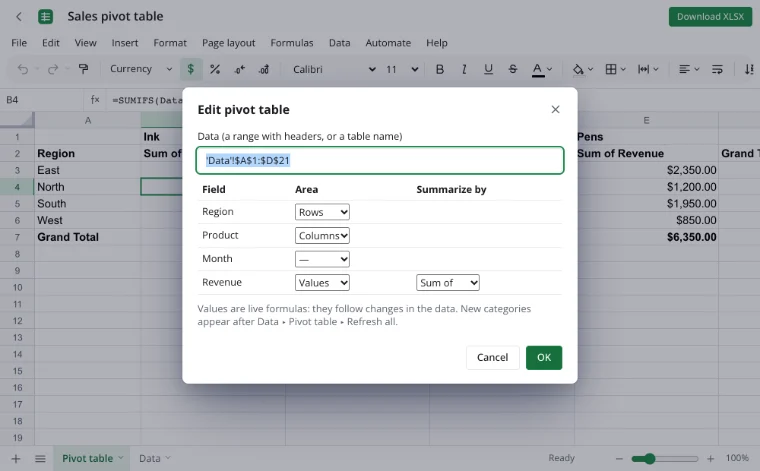Open the Month area dropdown
Viewport: 760px width, 471px height.
click(x=322, y=259)
